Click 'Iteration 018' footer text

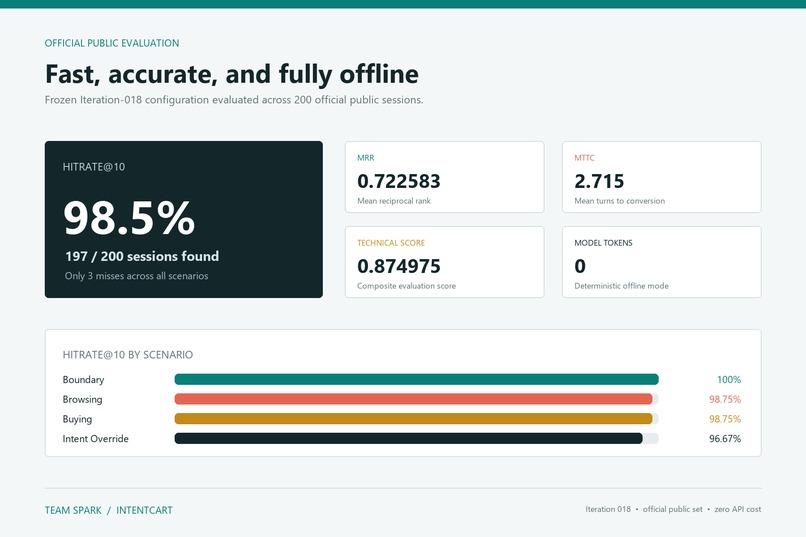(x=608, y=509)
